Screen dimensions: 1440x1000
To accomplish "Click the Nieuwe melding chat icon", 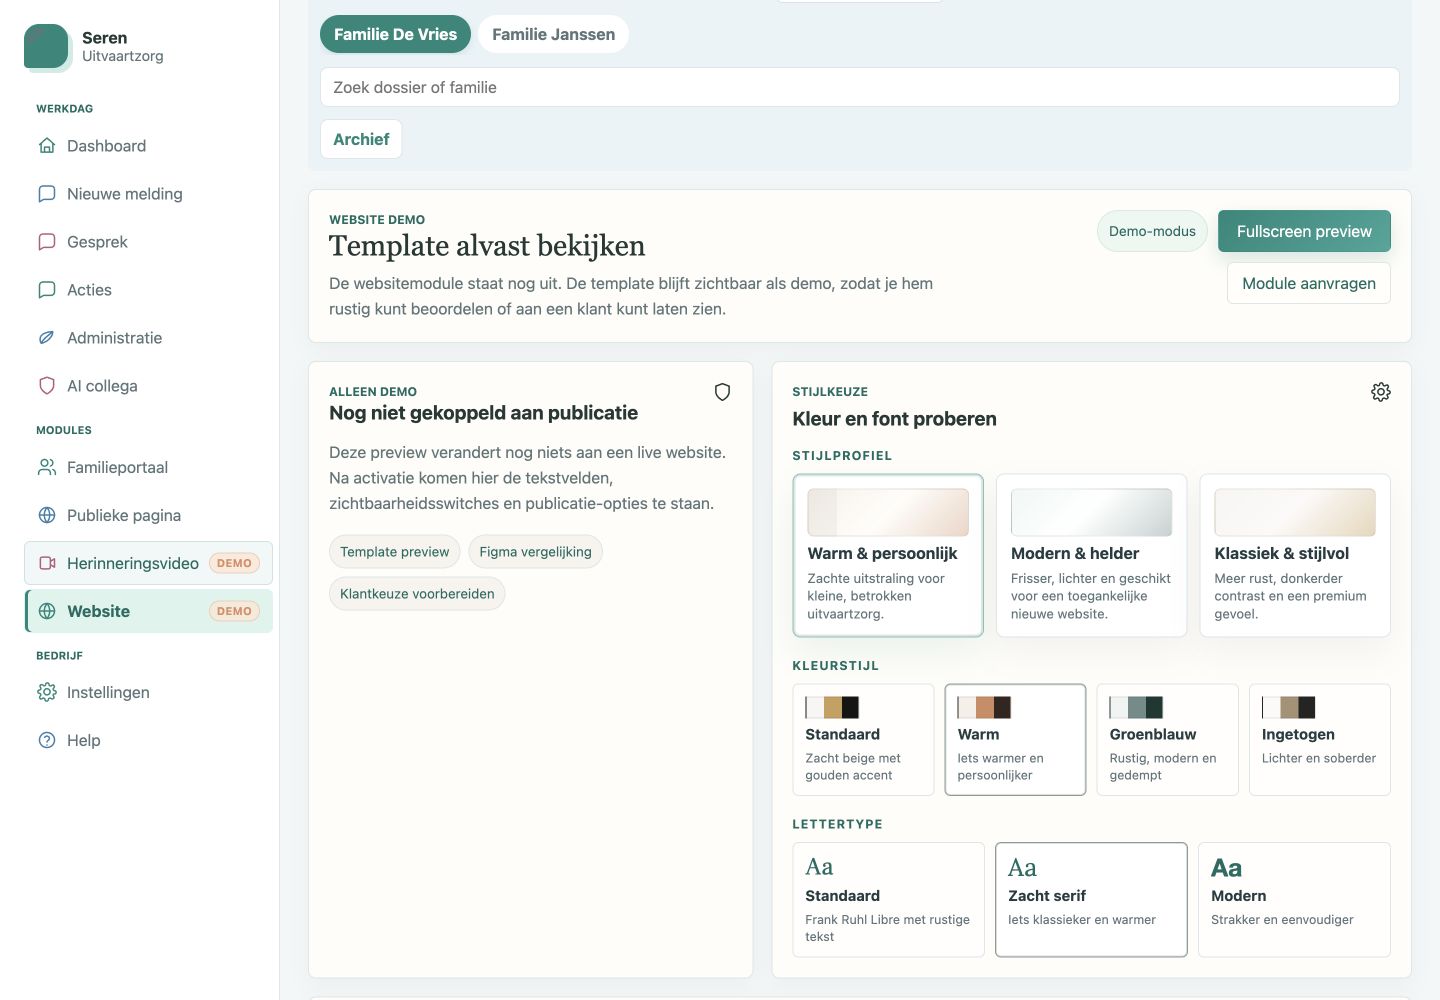I will point(47,194).
